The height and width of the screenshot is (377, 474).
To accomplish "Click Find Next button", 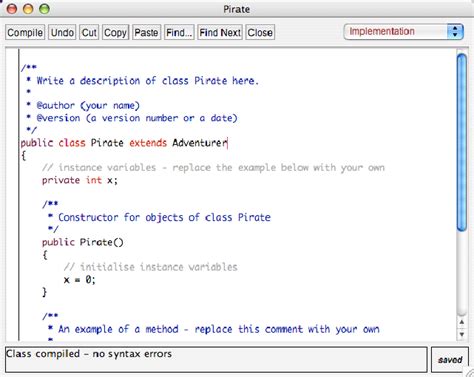I will coord(220,32).
